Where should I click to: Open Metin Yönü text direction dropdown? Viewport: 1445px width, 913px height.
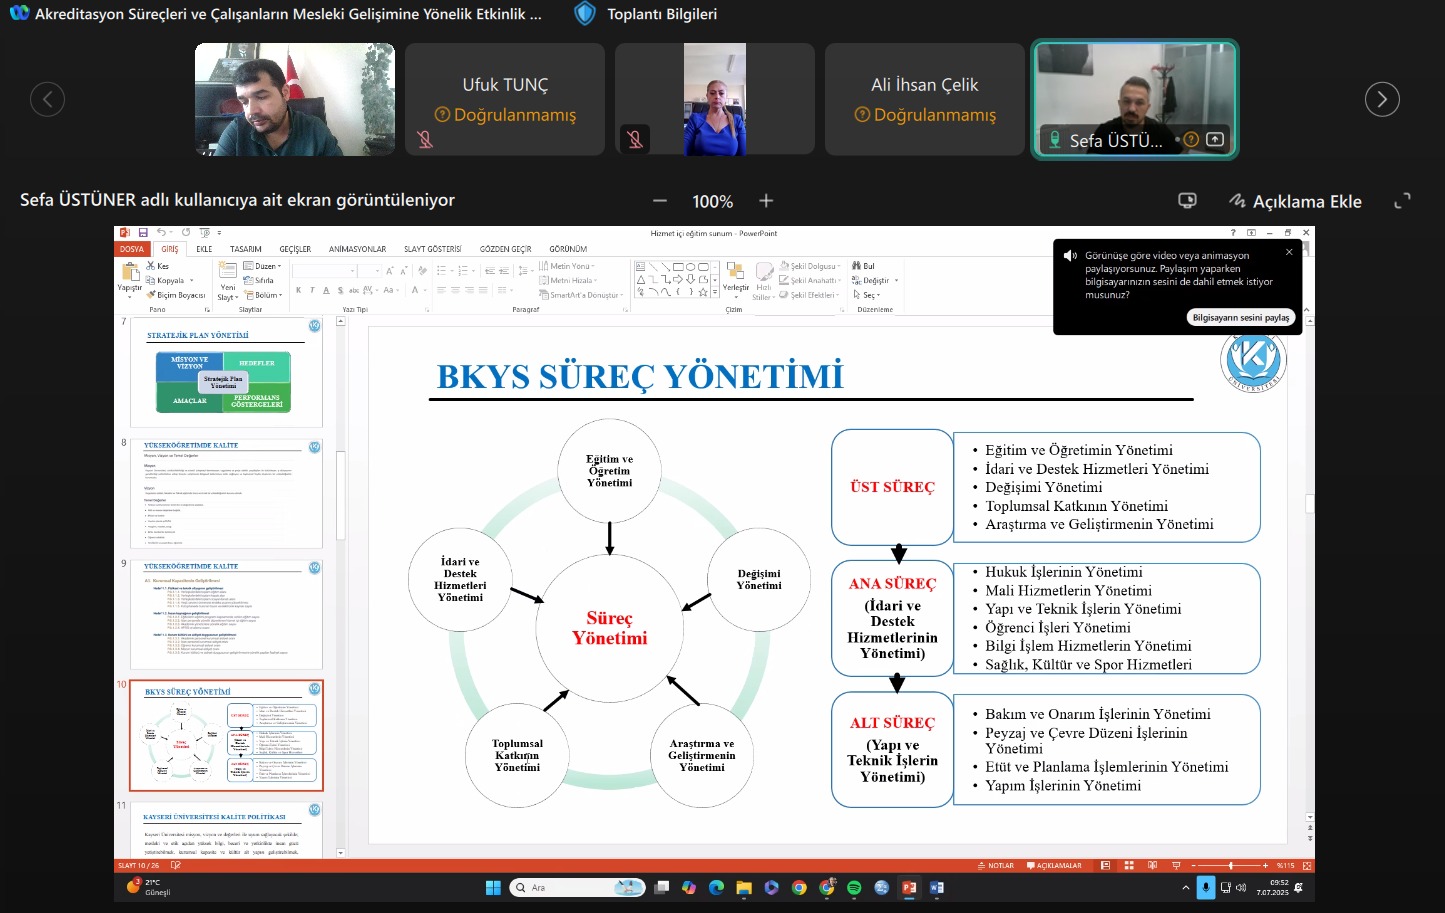click(567, 266)
